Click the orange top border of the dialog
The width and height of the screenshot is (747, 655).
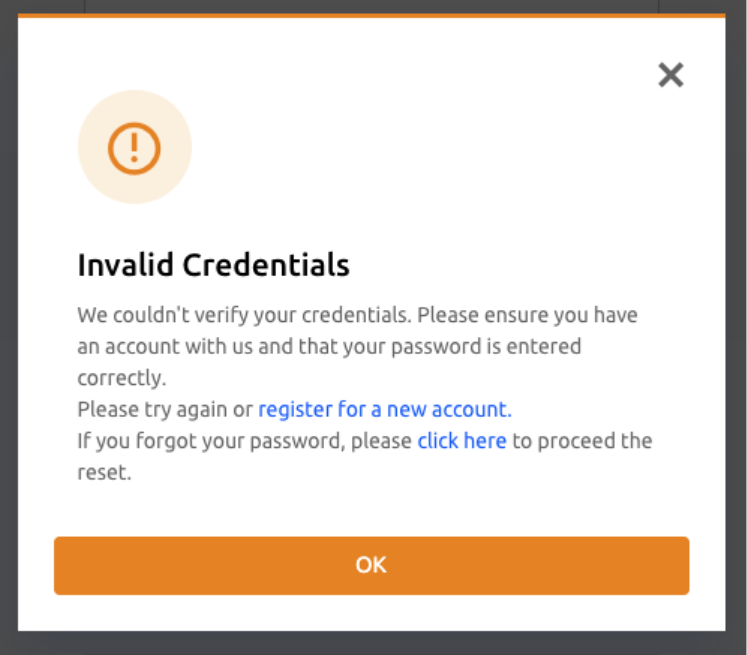372,16
